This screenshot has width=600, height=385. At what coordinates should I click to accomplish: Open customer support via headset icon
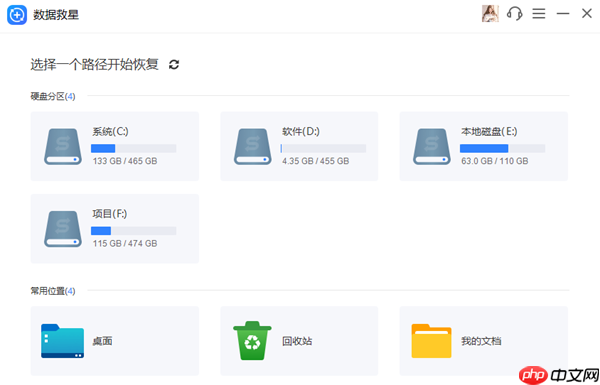click(514, 14)
